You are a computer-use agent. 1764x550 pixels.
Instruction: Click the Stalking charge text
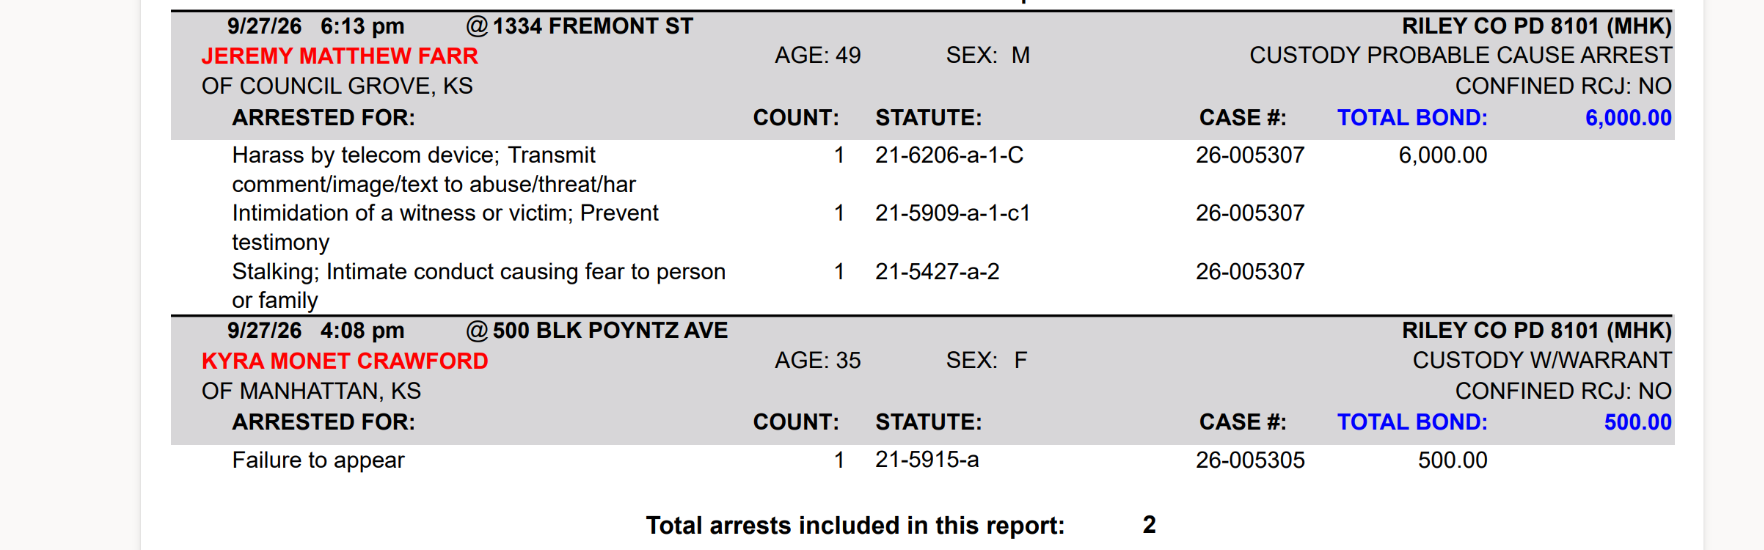point(479,286)
